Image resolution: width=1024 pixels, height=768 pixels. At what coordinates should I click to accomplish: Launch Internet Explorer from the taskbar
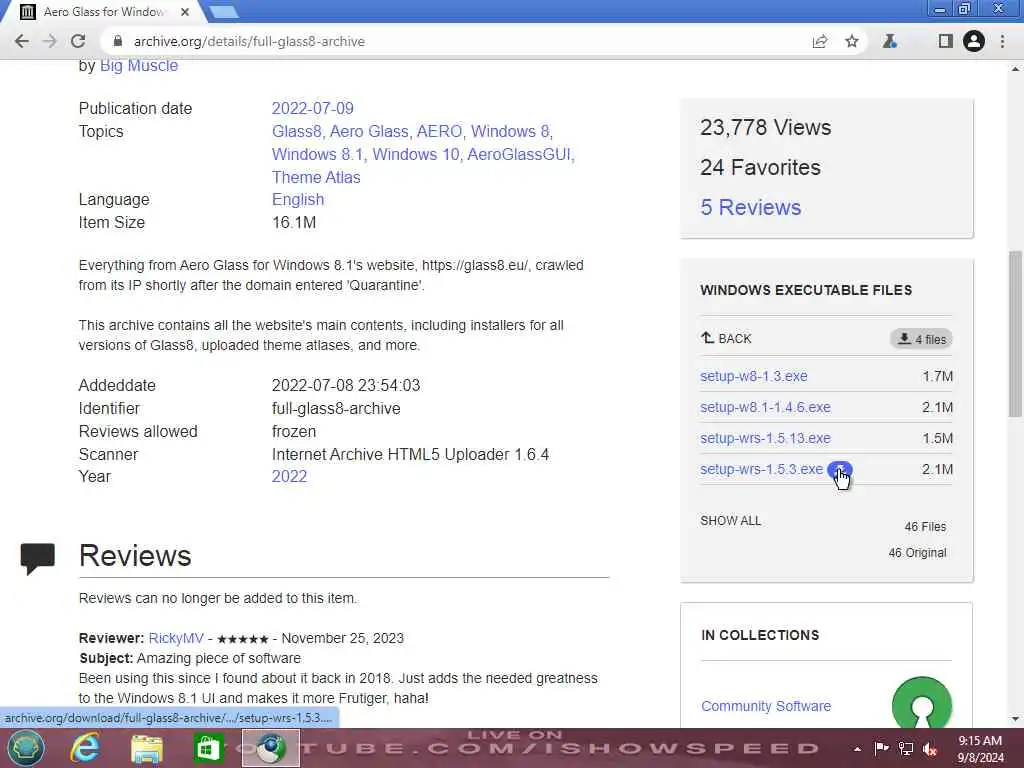click(x=85, y=748)
